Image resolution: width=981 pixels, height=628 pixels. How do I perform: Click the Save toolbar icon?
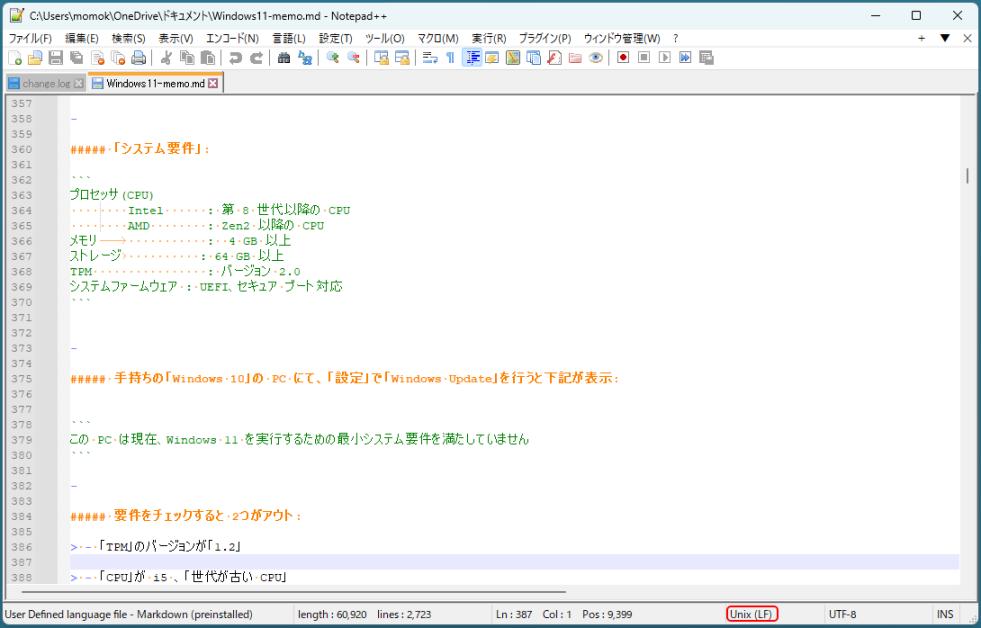point(56,58)
